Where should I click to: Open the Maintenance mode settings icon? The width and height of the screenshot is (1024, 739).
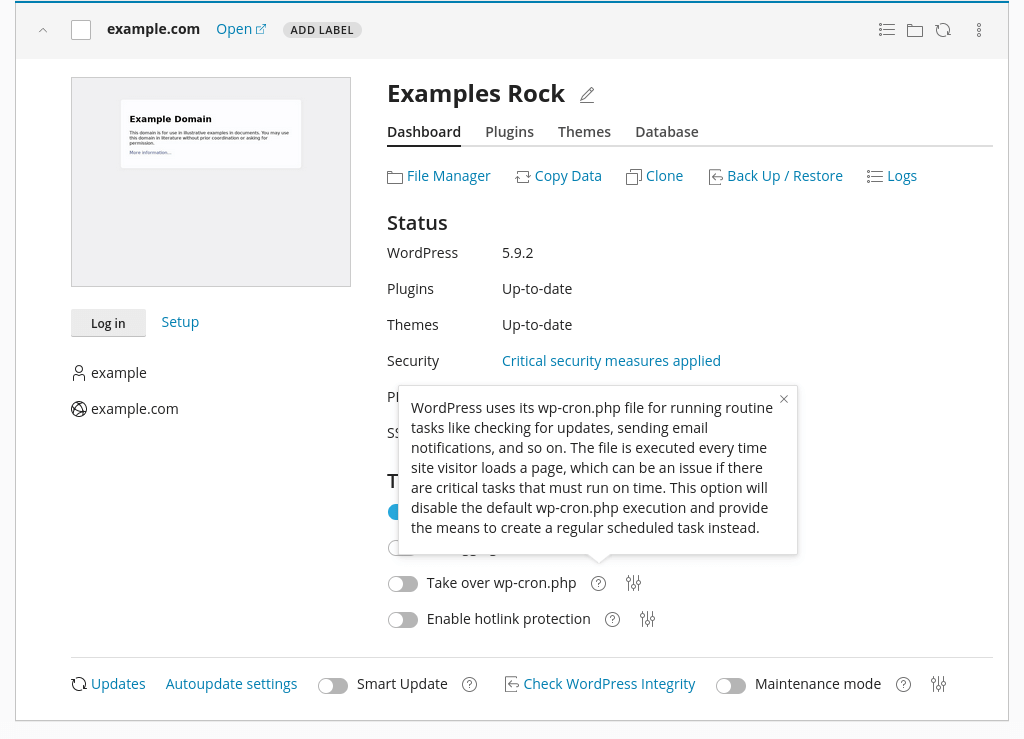tap(938, 684)
